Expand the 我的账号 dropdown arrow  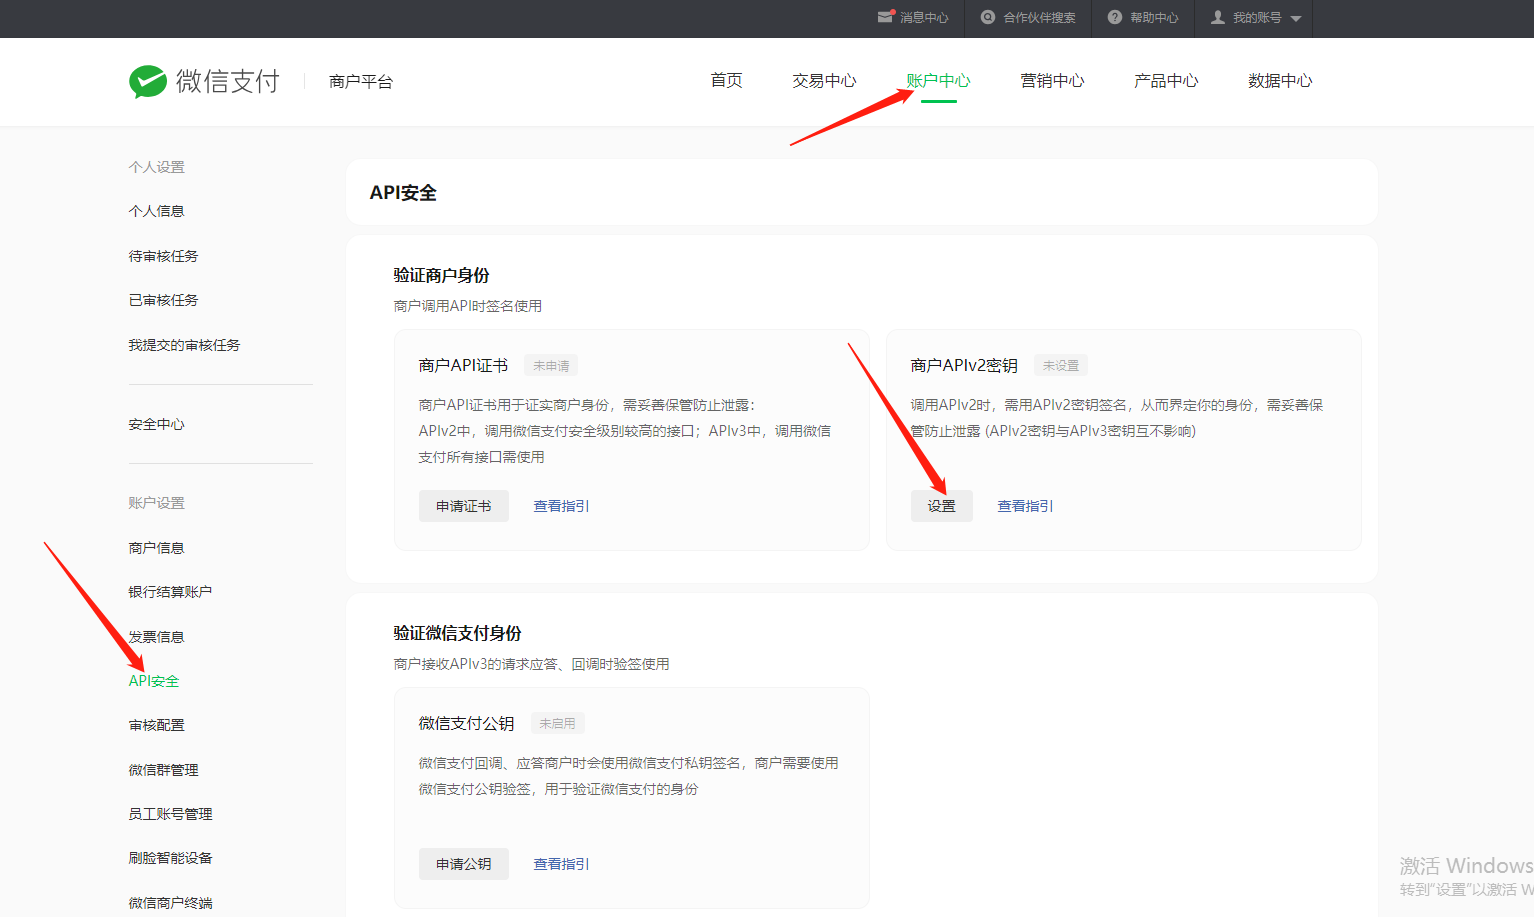click(x=1296, y=18)
